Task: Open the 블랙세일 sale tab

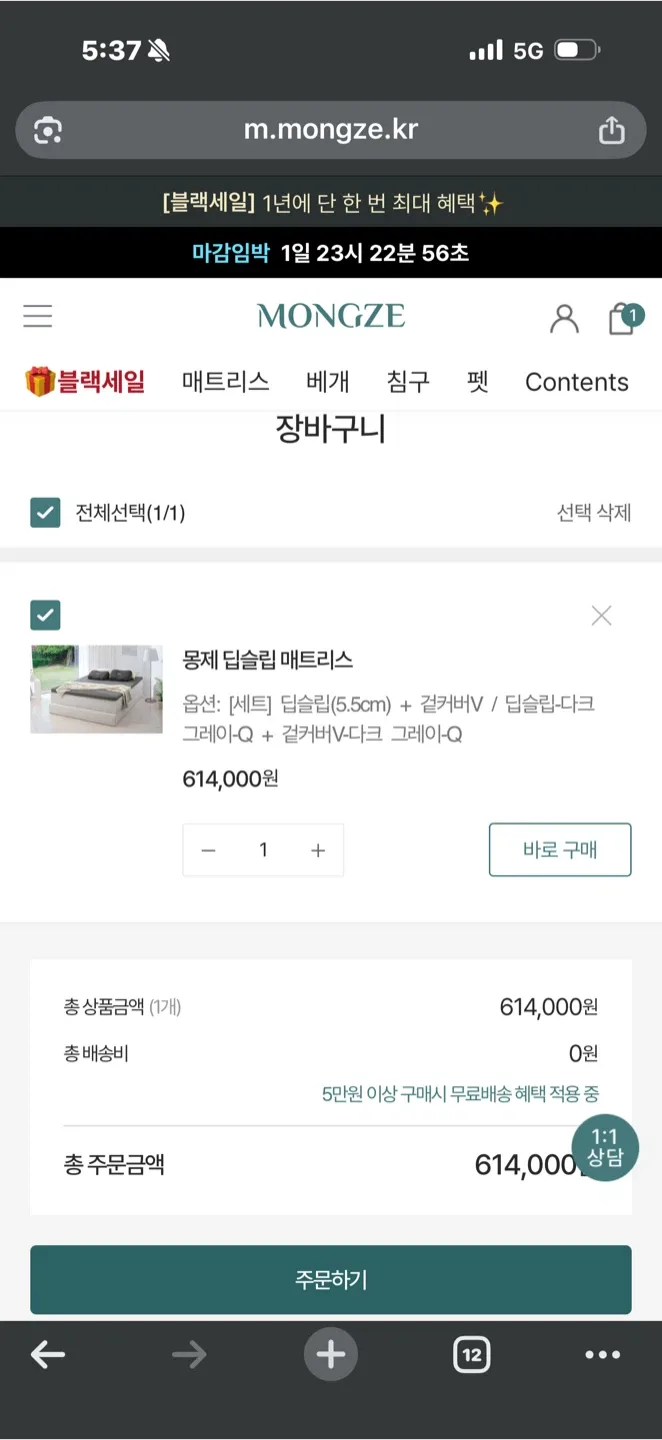Action: 86,382
